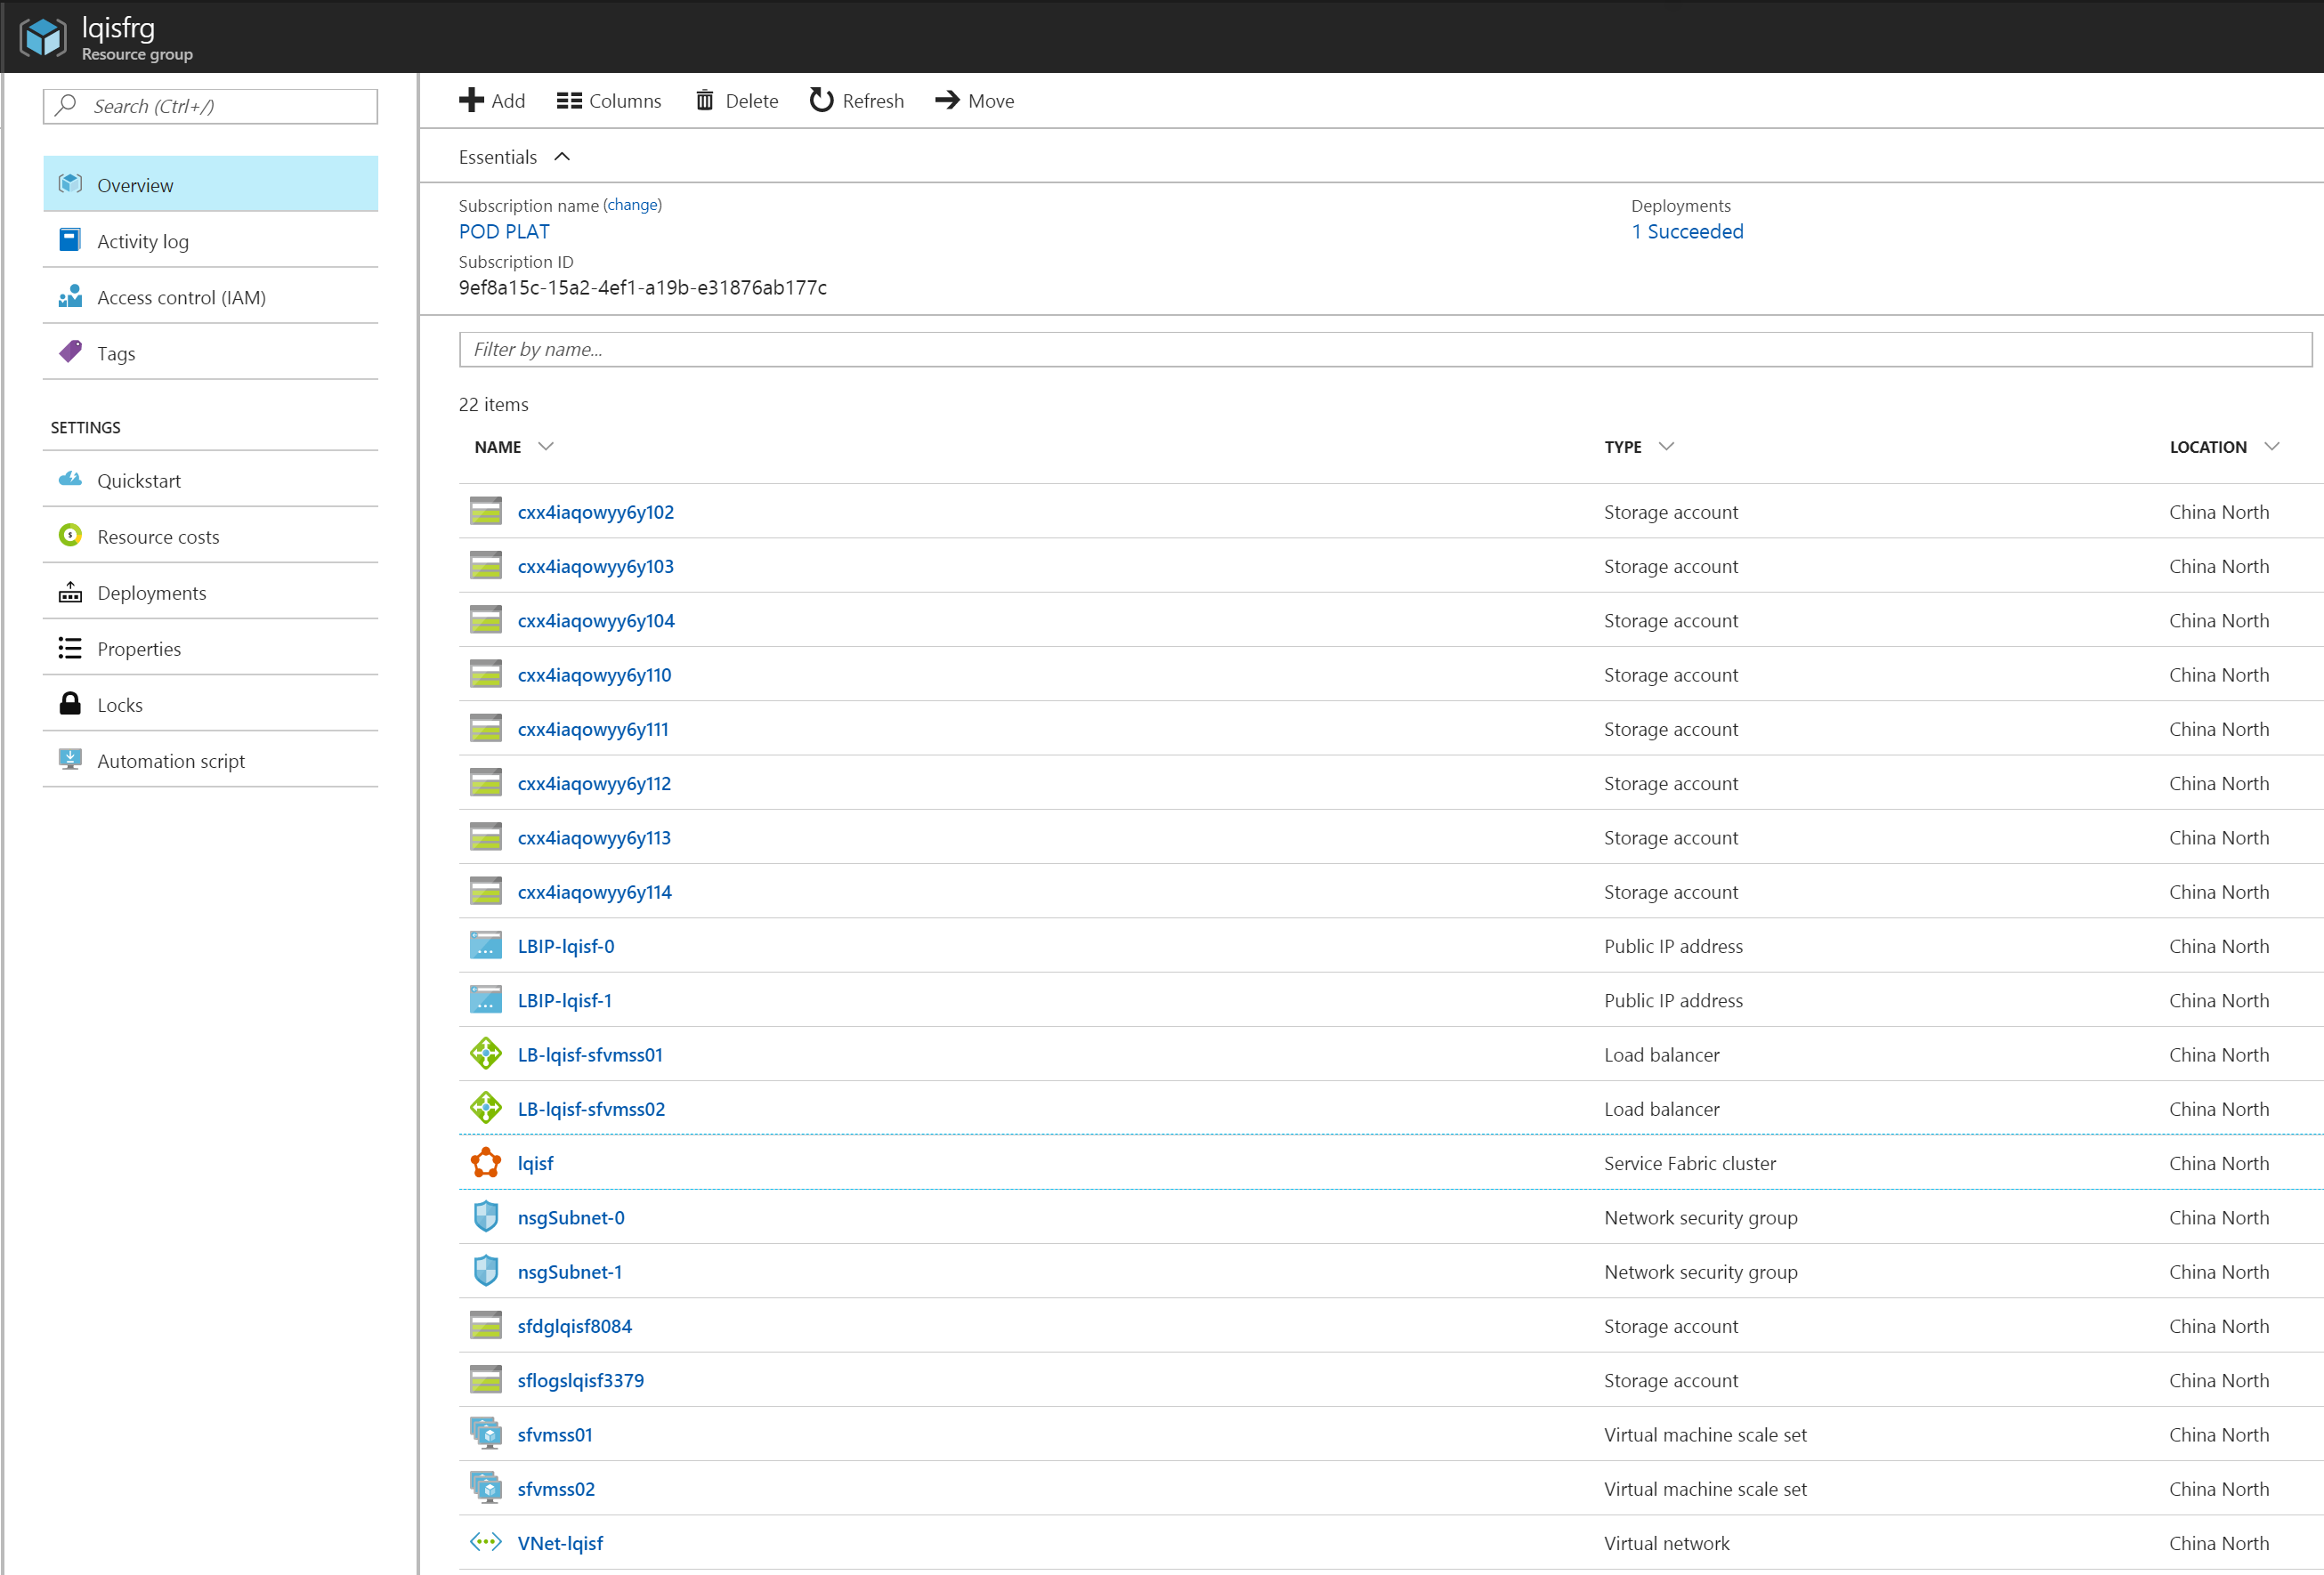Viewport: 2324px width, 1575px height.
Task: Click the Service Fabric cluster icon for lqisf
Action: pos(486,1163)
